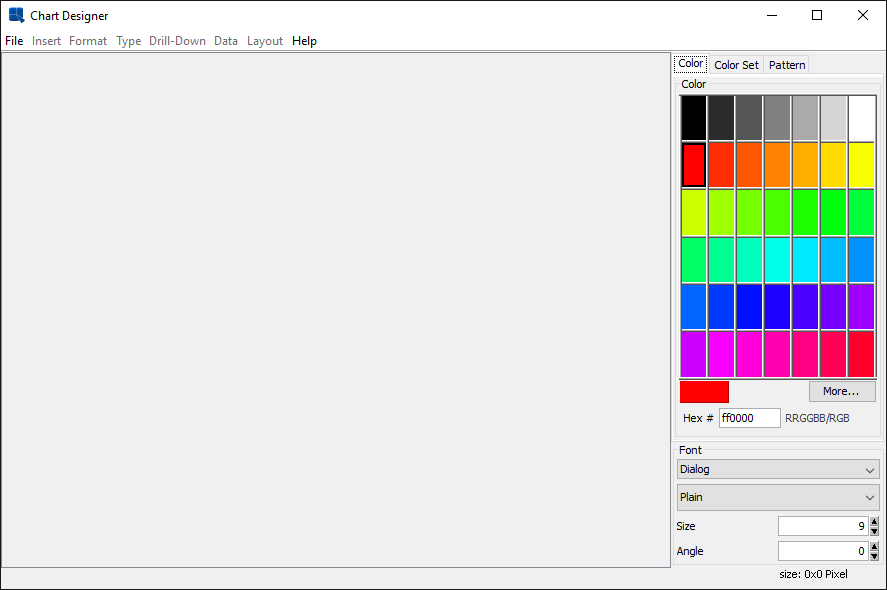Click the Hex color input field
Viewport: 887px width, 590px height.
750,418
